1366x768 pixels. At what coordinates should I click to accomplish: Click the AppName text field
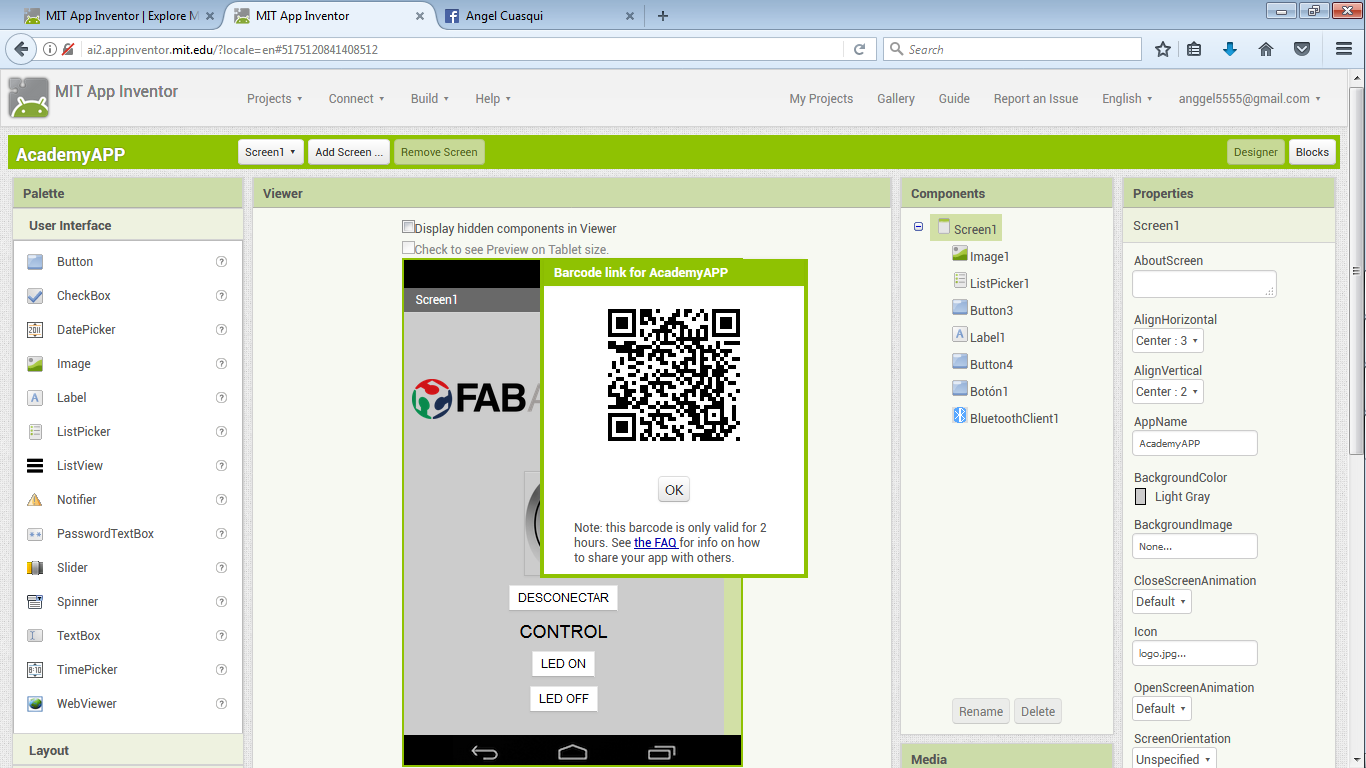pyautogui.click(x=1195, y=443)
